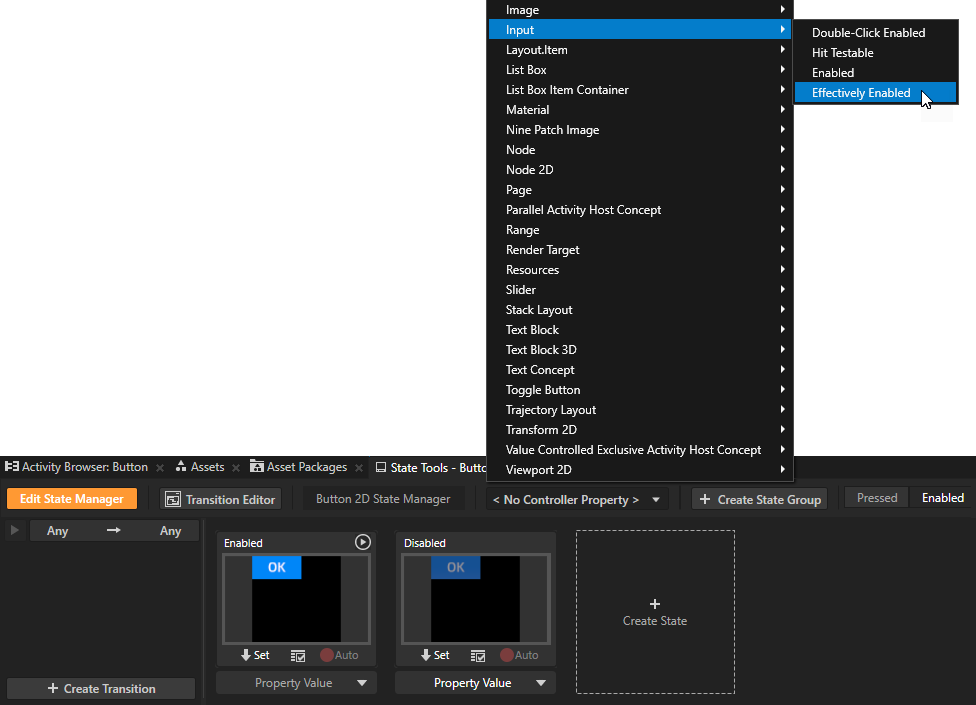Screen dimensions: 976x705
Task: Click the Create State placeholder area
Action: pos(655,611)
